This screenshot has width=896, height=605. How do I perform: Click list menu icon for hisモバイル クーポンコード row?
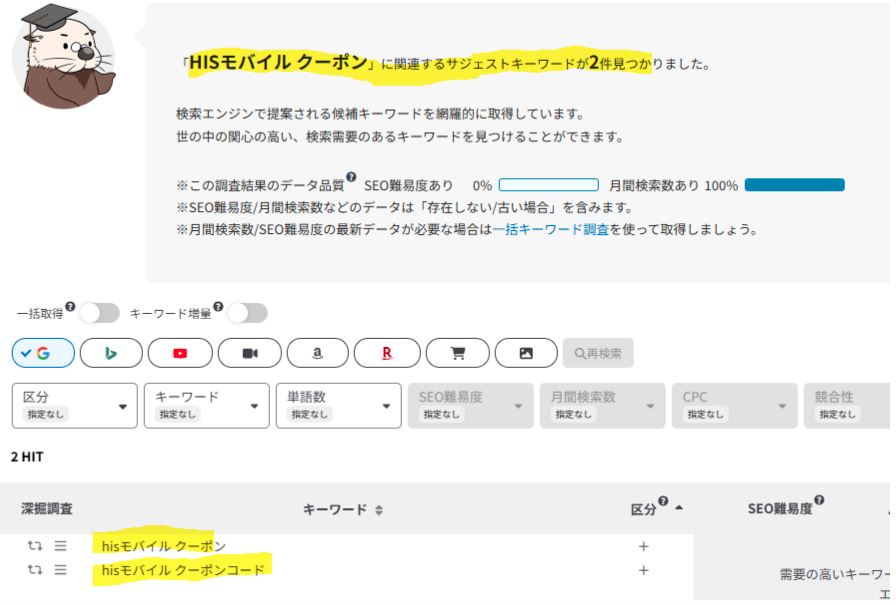click(61, 570)
